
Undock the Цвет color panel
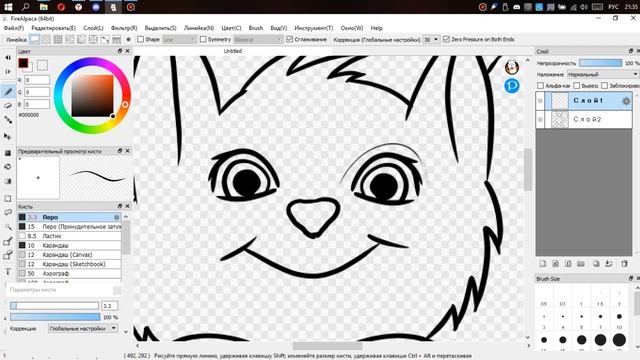click(120, 51)
